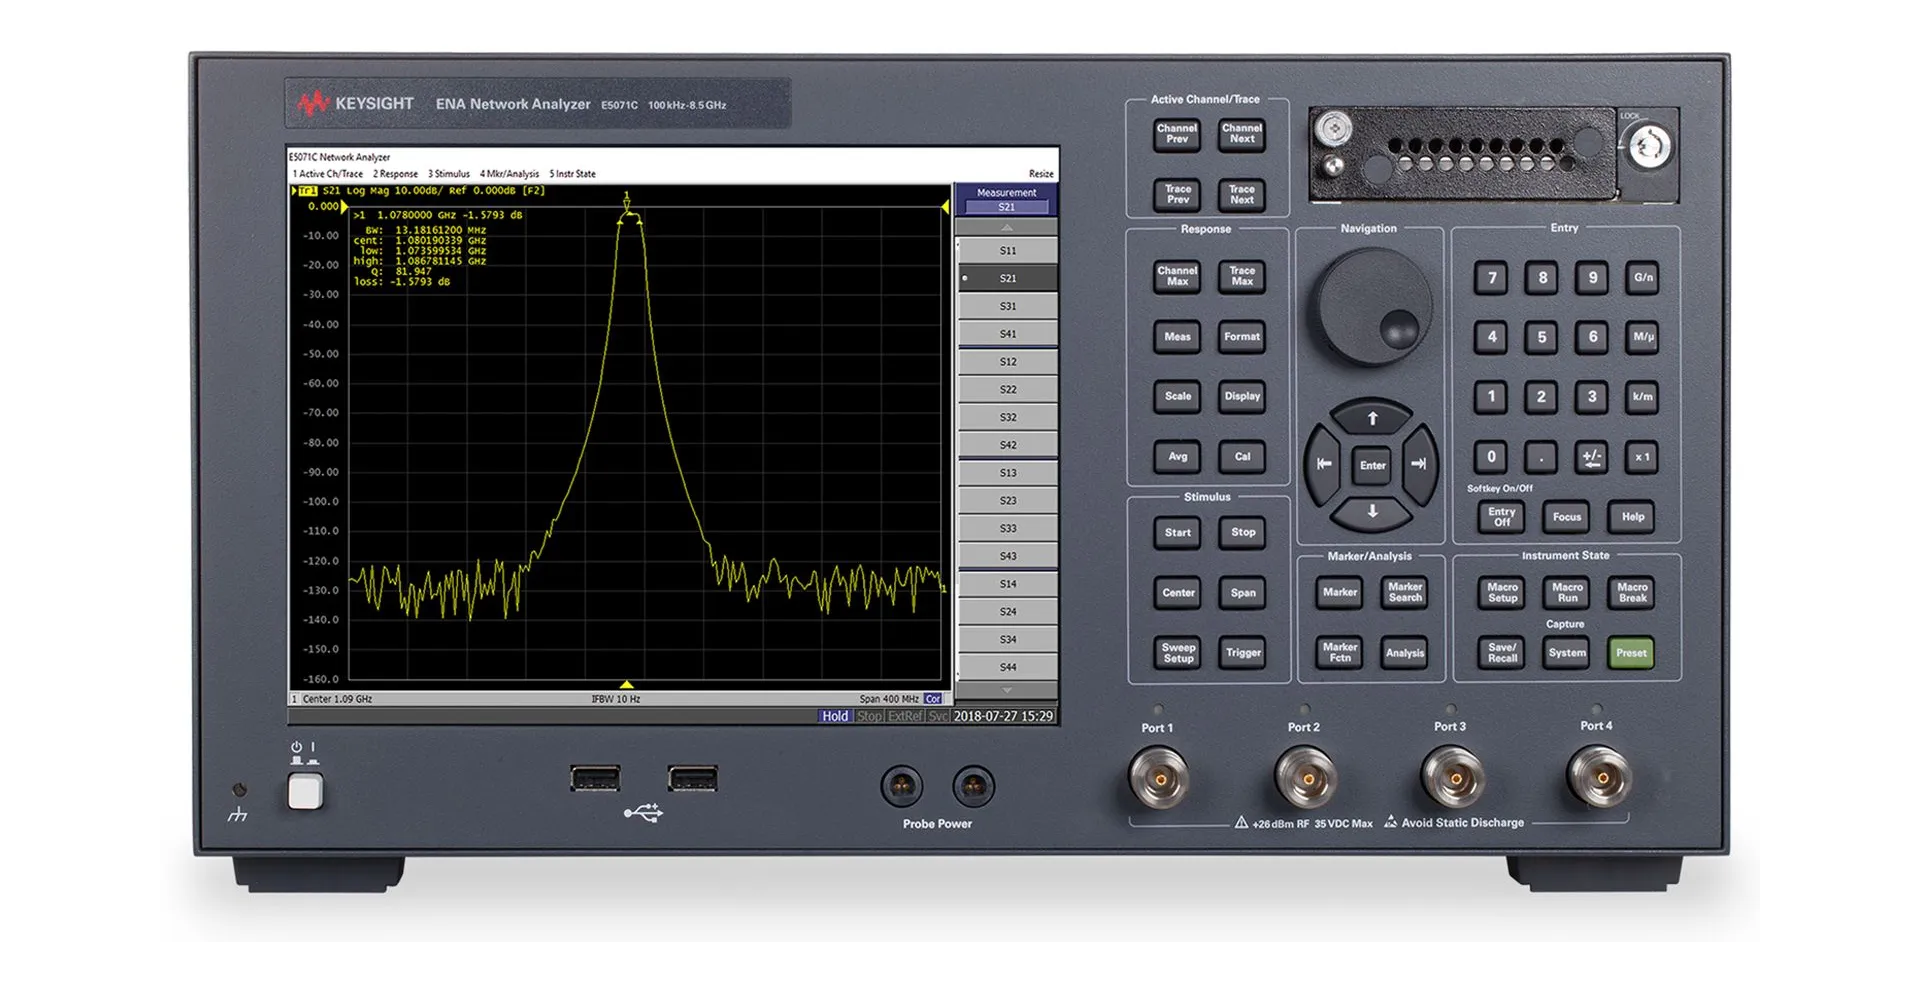Click the Cor correction indicator on status bar
Viewport: 1920px width, 984px height.
933,699
